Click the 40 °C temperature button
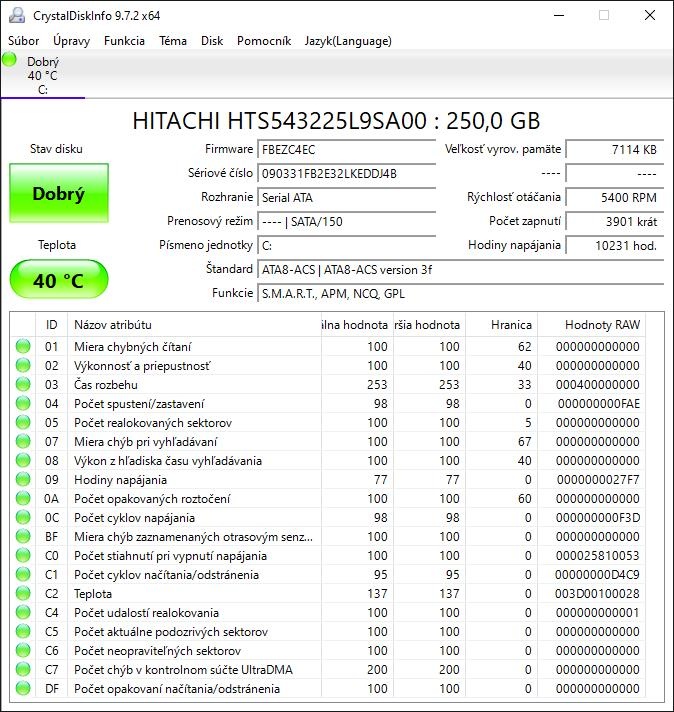Image resolution: width=674 pixels, height=712 pixels. tap(59, 279)
